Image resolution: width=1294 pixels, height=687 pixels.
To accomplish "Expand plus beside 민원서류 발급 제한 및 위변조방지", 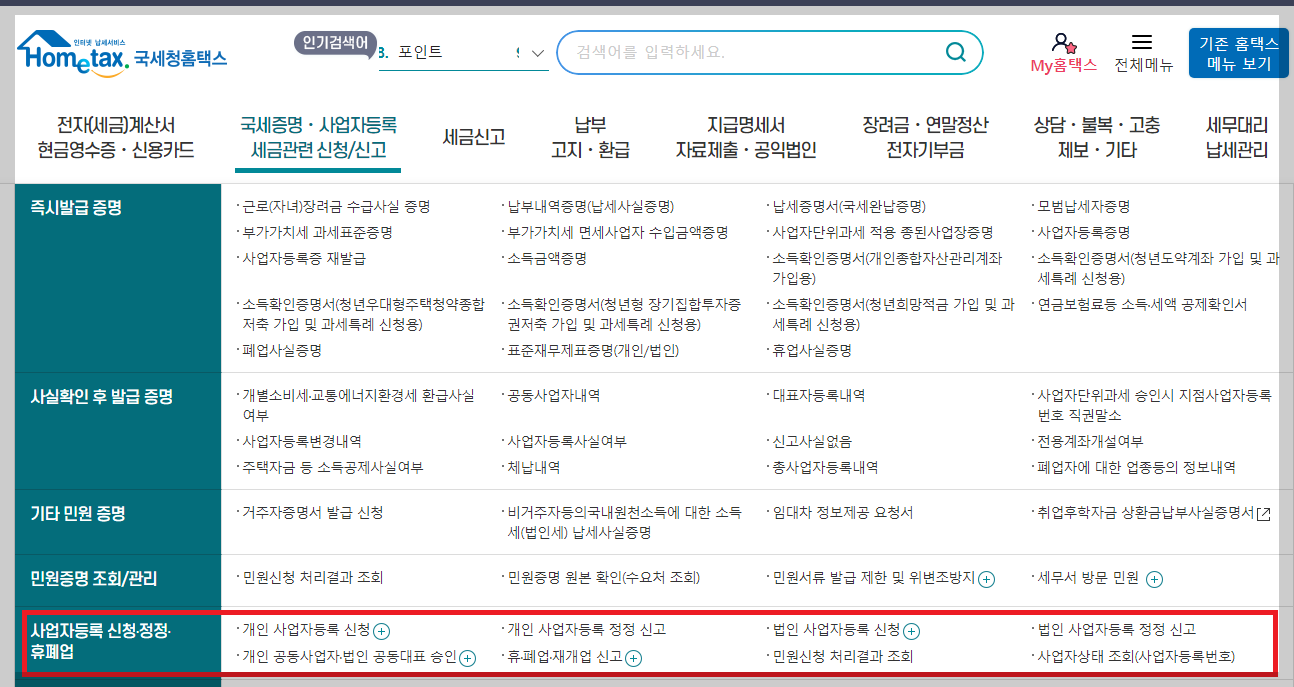I will click(986, 579).
